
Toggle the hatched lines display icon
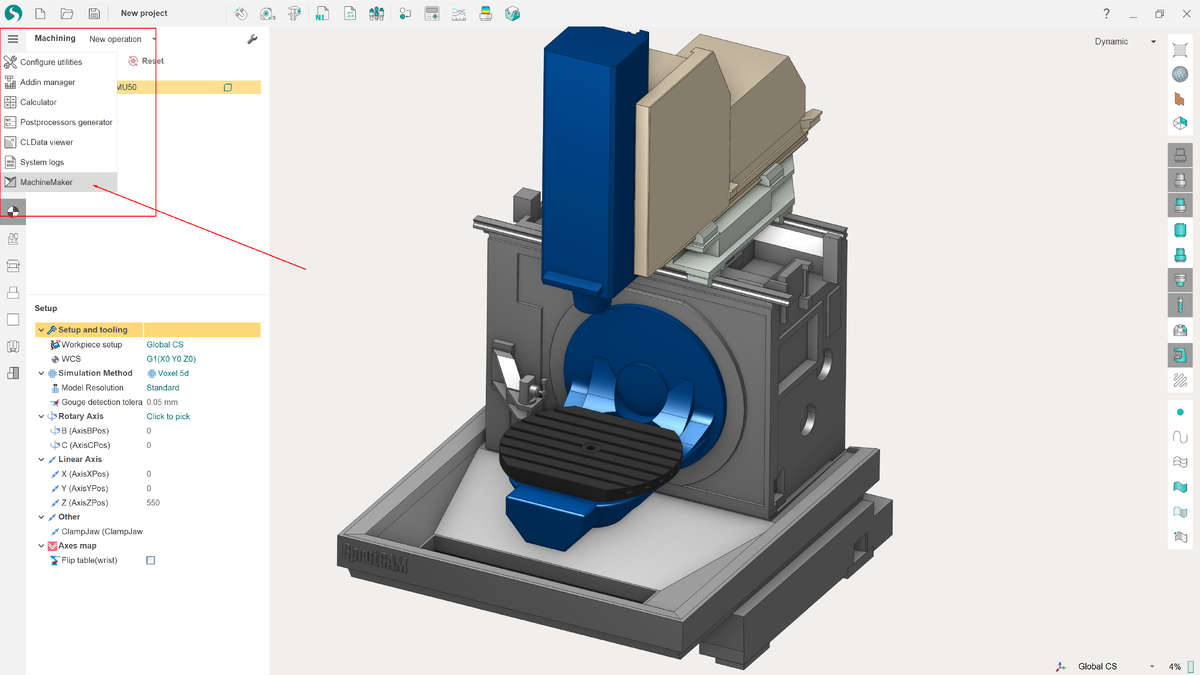tap(1180, 380)
